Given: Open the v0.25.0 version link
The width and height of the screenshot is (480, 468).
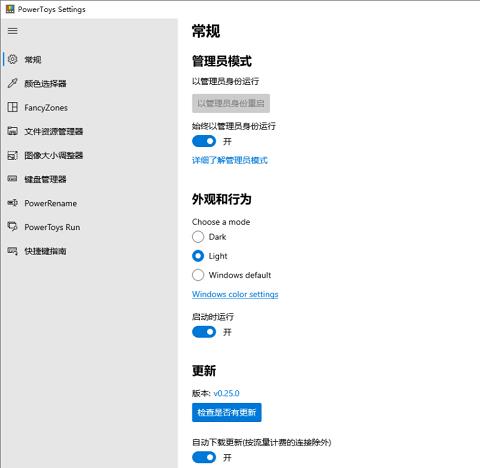Looking at the screenshot, I should [x=226, y=393].
